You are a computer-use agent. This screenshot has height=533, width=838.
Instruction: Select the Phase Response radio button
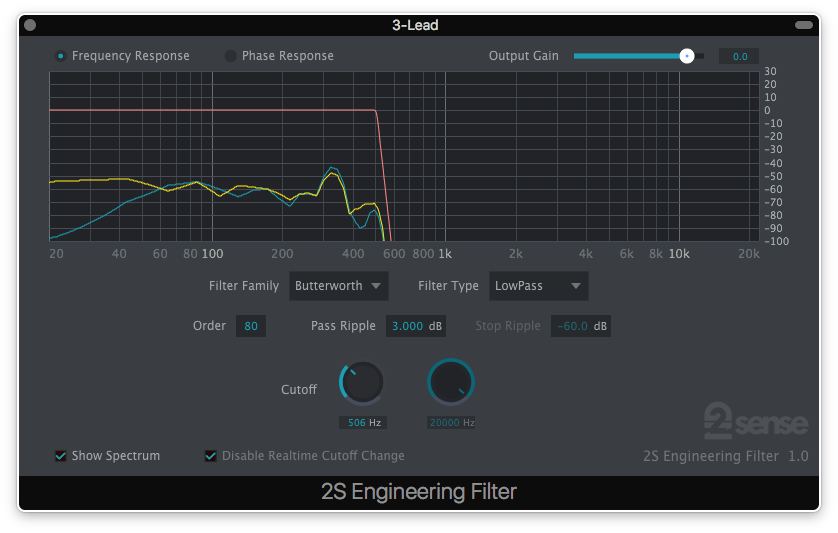(230, 56)
